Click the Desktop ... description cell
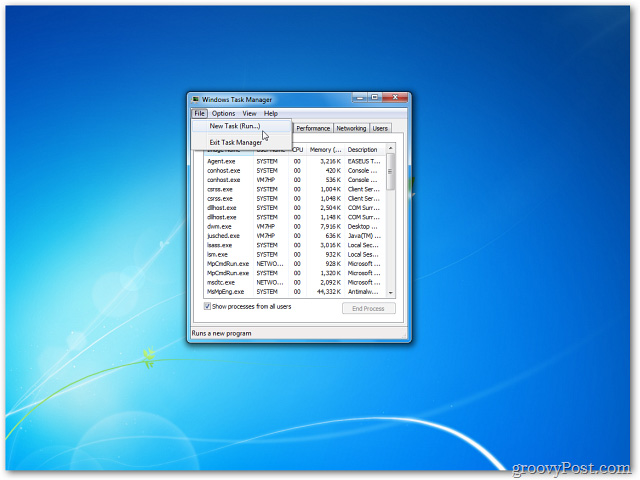The height and width of the screenshot is (480, 640). tap(362, 227)
